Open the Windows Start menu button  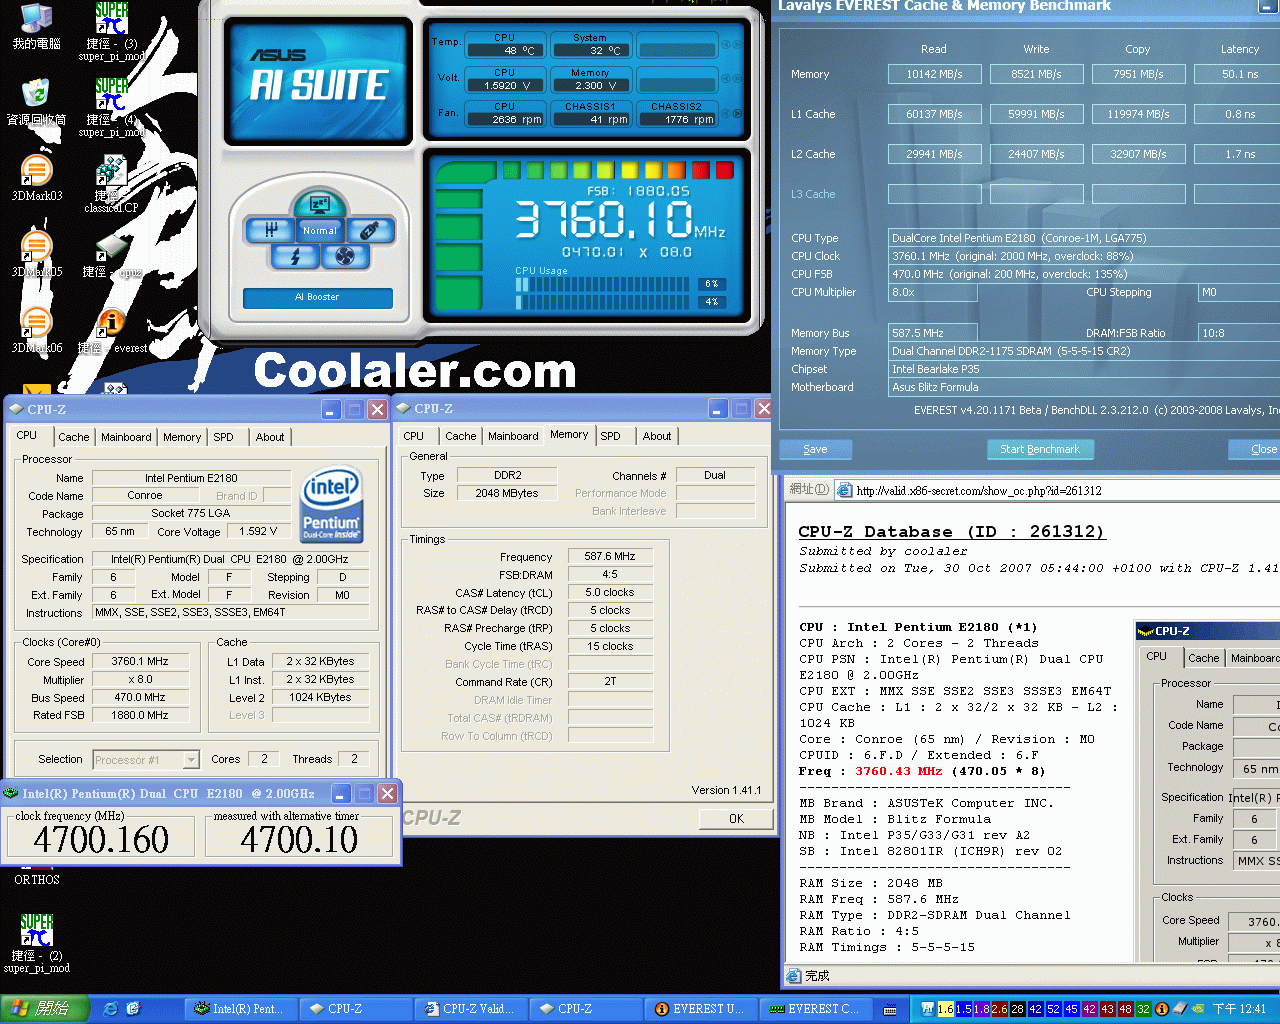(x=45, y=1009)
